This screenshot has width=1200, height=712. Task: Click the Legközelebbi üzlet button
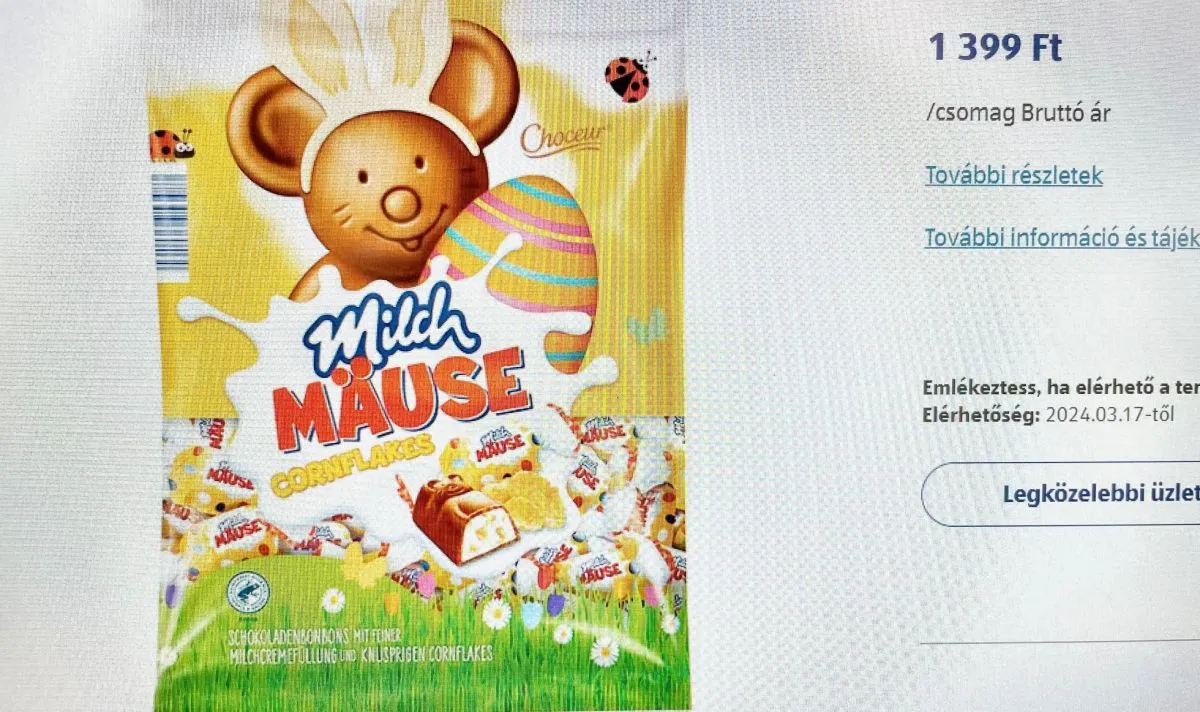1061,494
